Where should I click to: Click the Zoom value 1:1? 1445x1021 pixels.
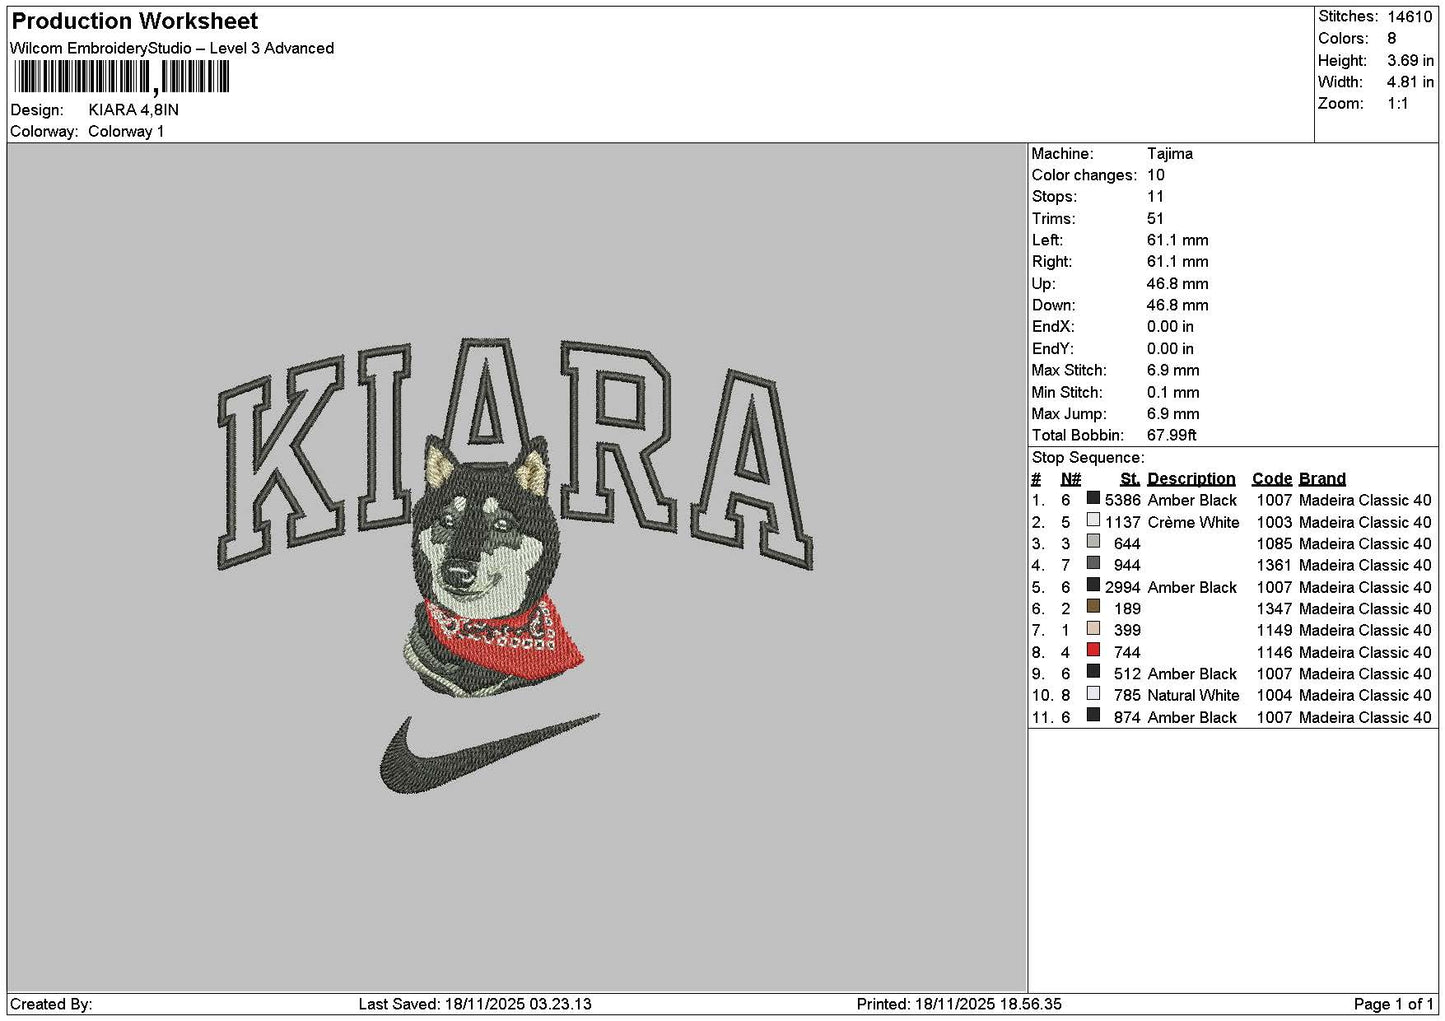(1398, 103)
